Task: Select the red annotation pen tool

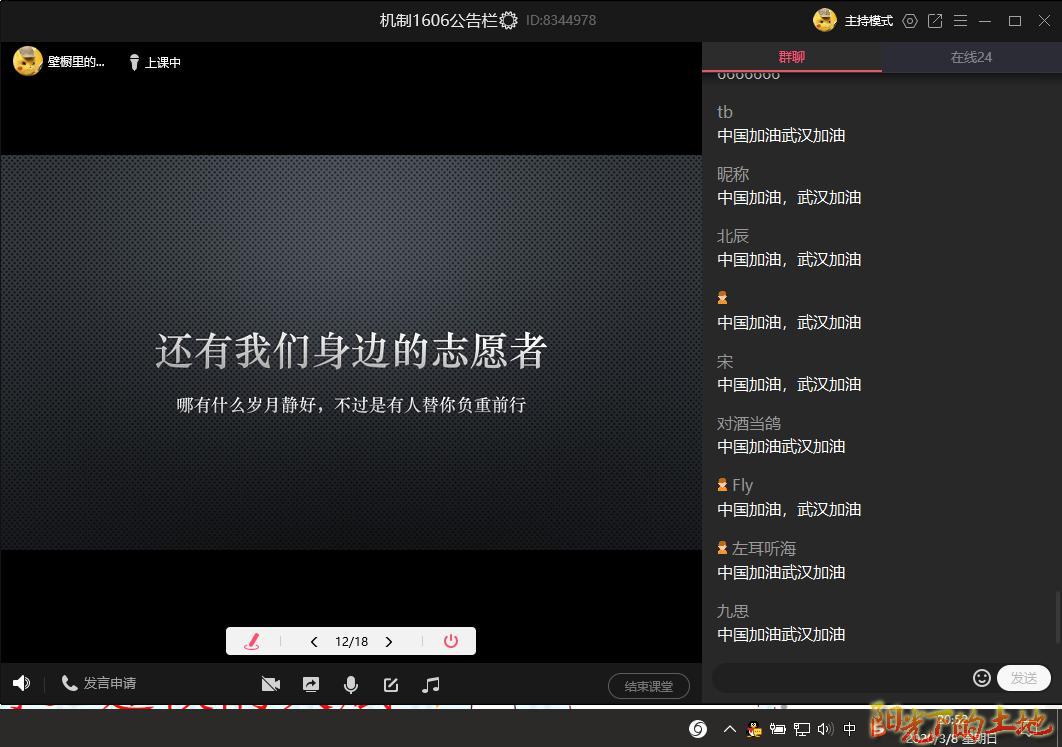Action: click(252, 641)
